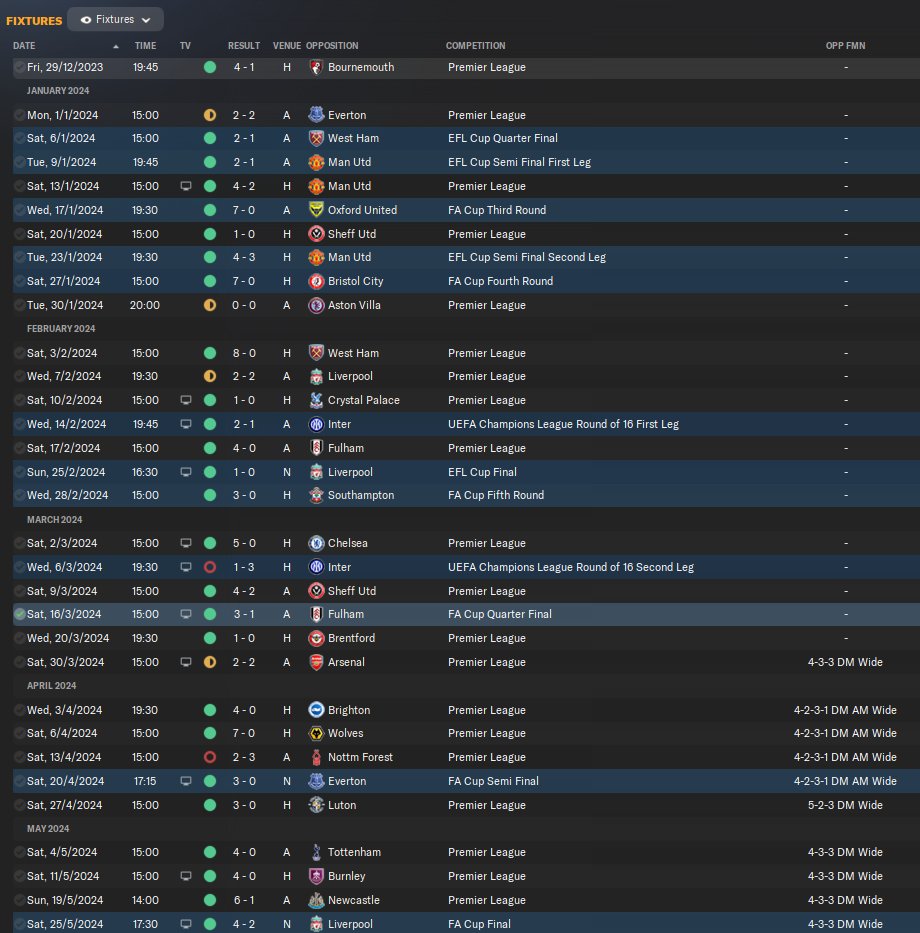Click TV icon on Man Utd 13/1/2024 row
920x933 pixels.
186,186
